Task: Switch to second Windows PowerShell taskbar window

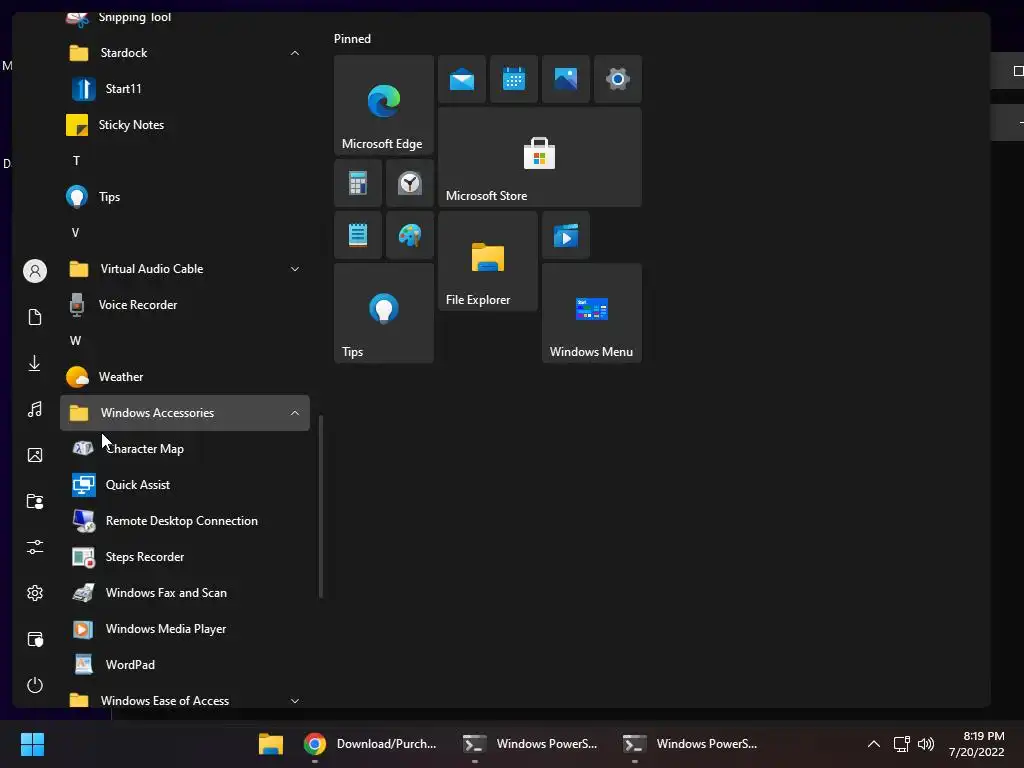Action: (x=690, y=744)
